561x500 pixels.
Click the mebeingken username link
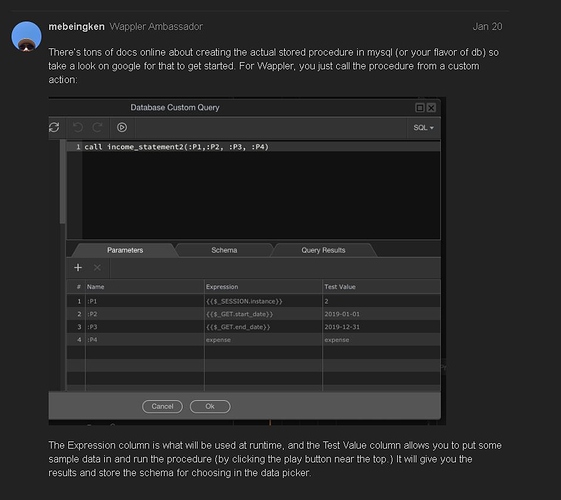click(x=77, y=27)
